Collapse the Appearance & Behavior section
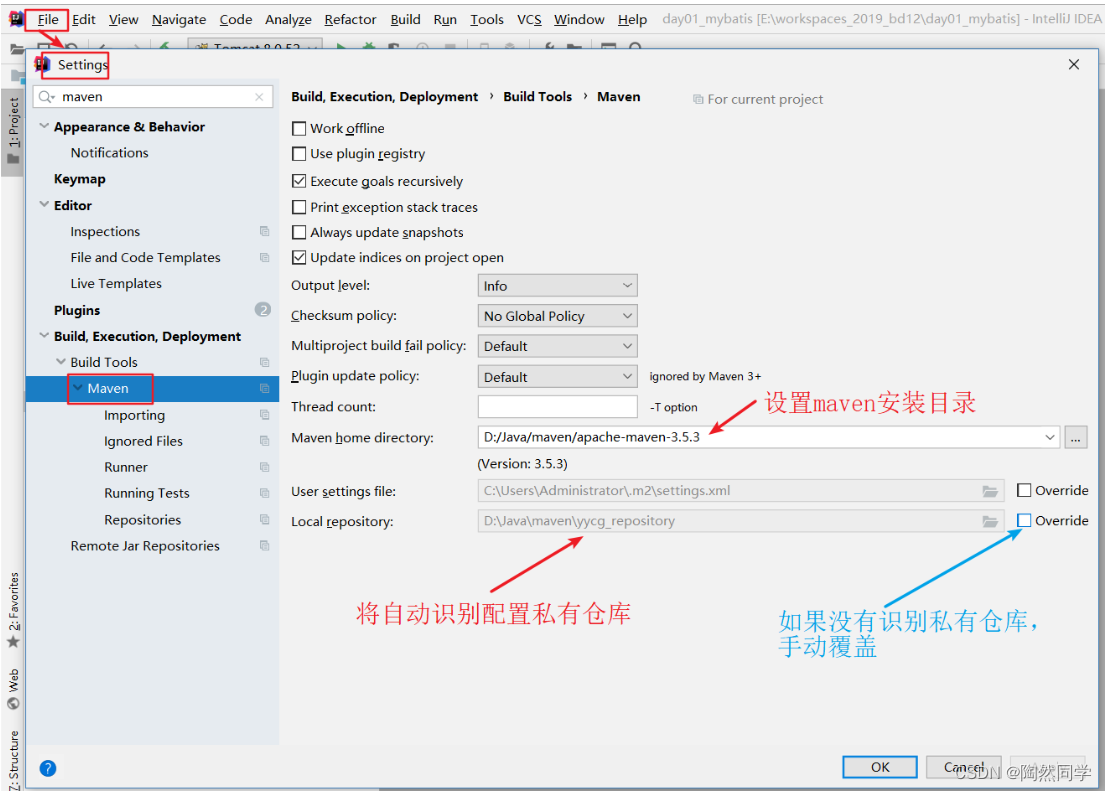The height and width of the screenshot is (791, 1107). click(44, 126)
